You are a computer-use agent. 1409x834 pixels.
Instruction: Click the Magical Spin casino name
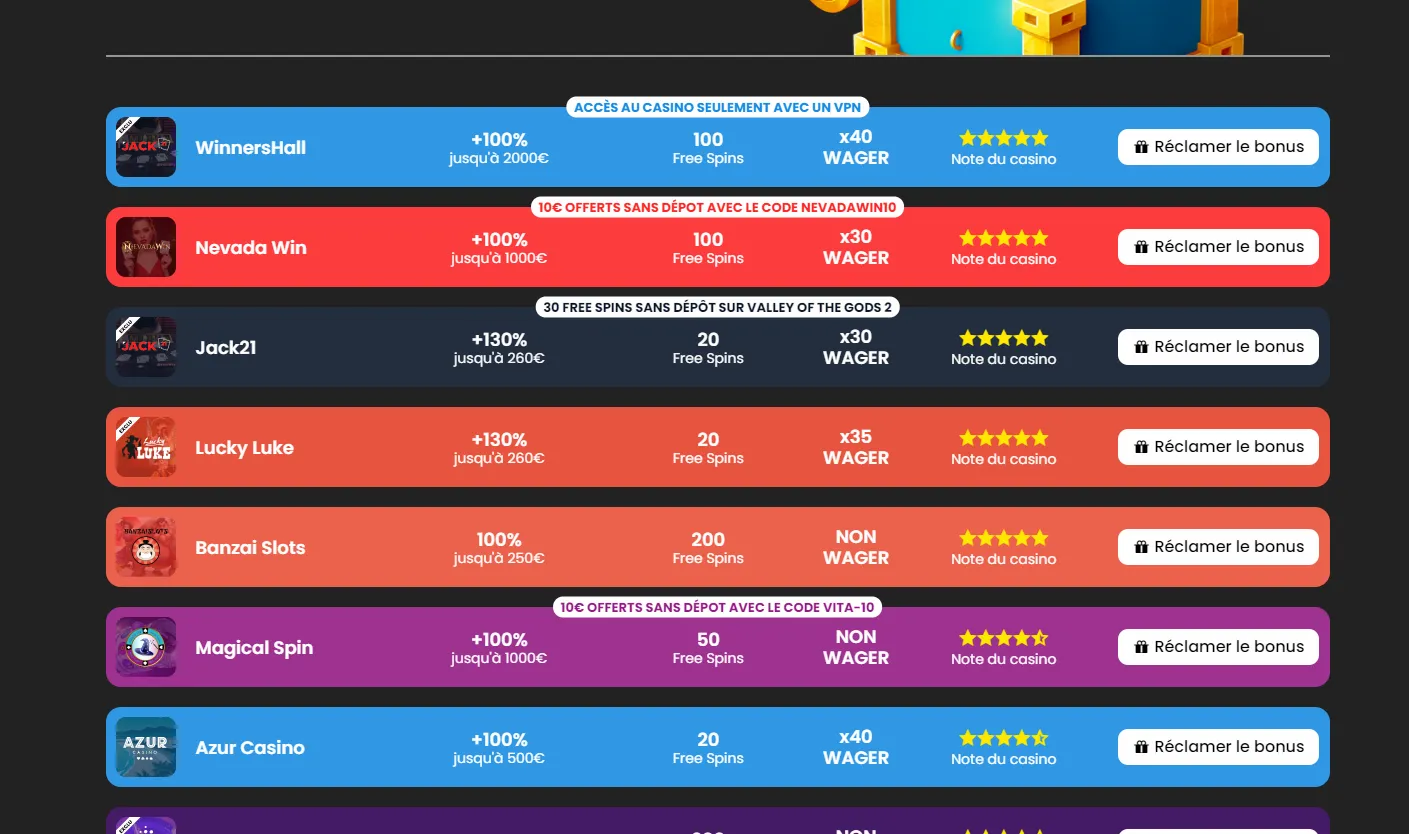(254, 648)
